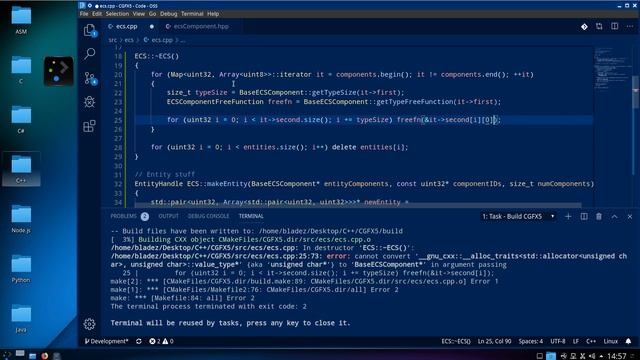This screenshot has height=360, width=640.
Task: Maximize the panel with up chevron
Action: tap(614, 217)
